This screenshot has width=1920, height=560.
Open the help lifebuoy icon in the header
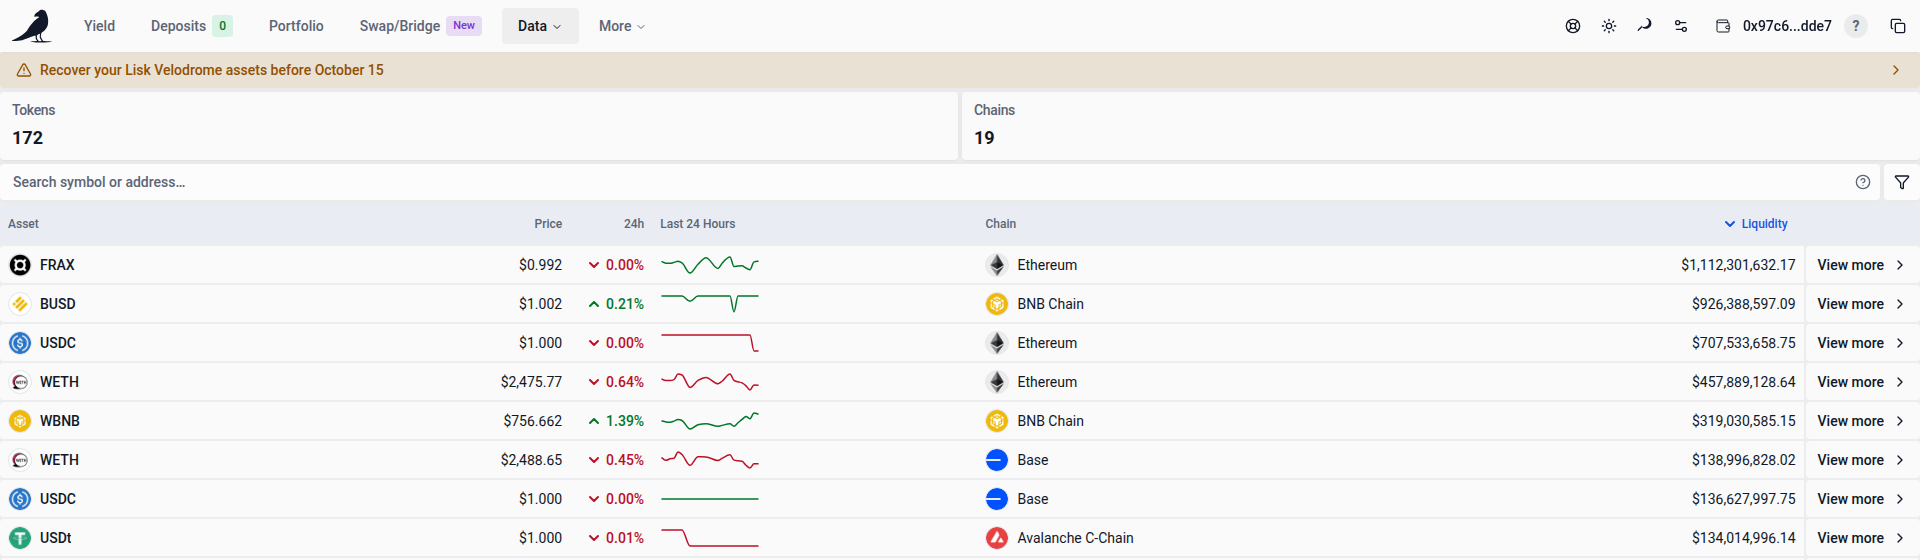click(1573, 26)
